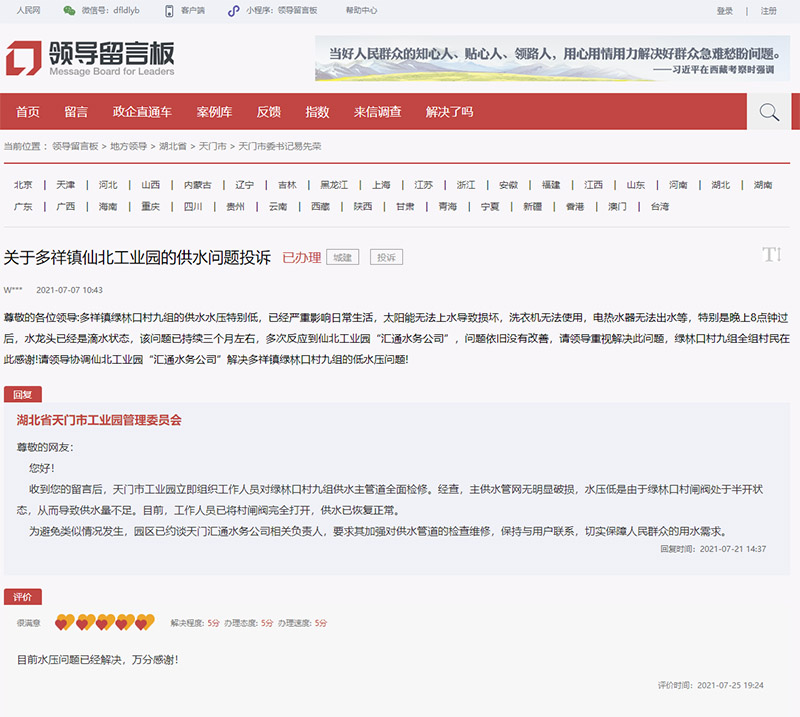Go to 天门市 in breadcrumb
The height and width of the screenshot is (717, 800).
(212, 146)
